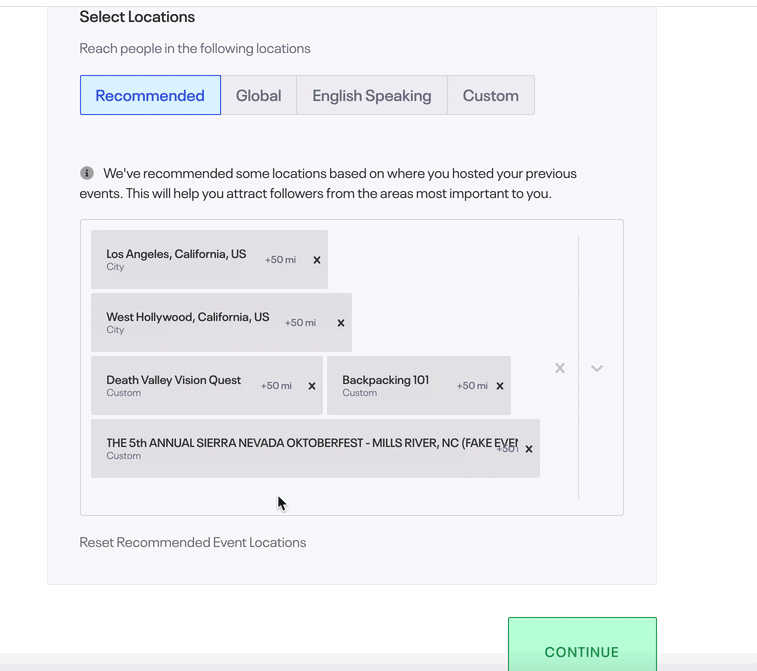Click the Backpacking 101 chip label
Image resolution: width=757 pixels, height=671 pixels.
tap(385, 380)
